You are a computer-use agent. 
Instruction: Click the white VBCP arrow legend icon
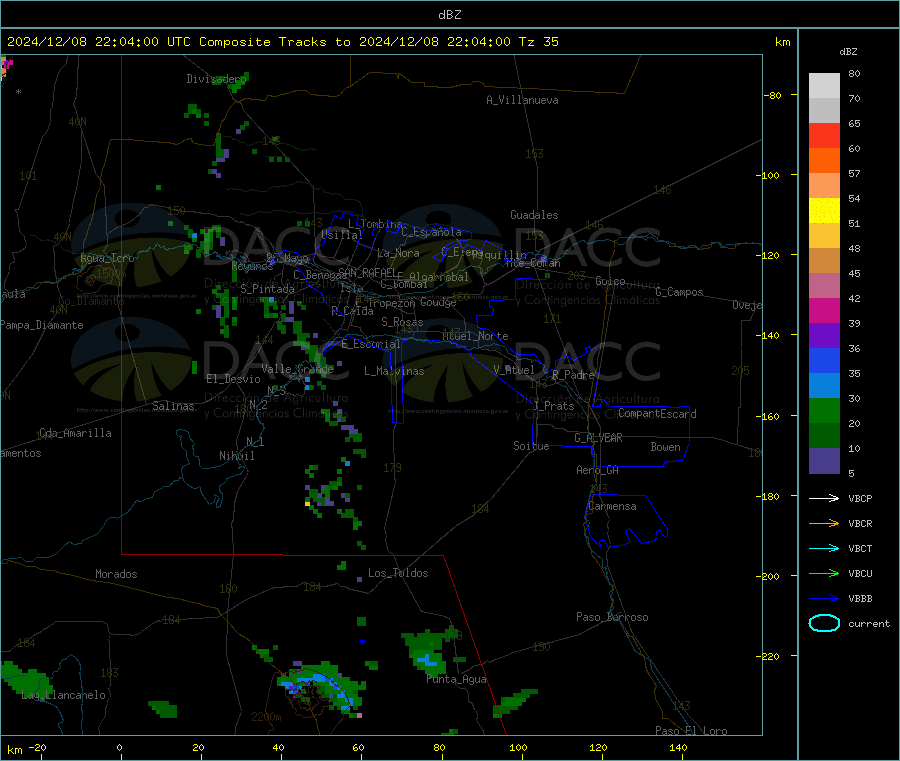824,498
